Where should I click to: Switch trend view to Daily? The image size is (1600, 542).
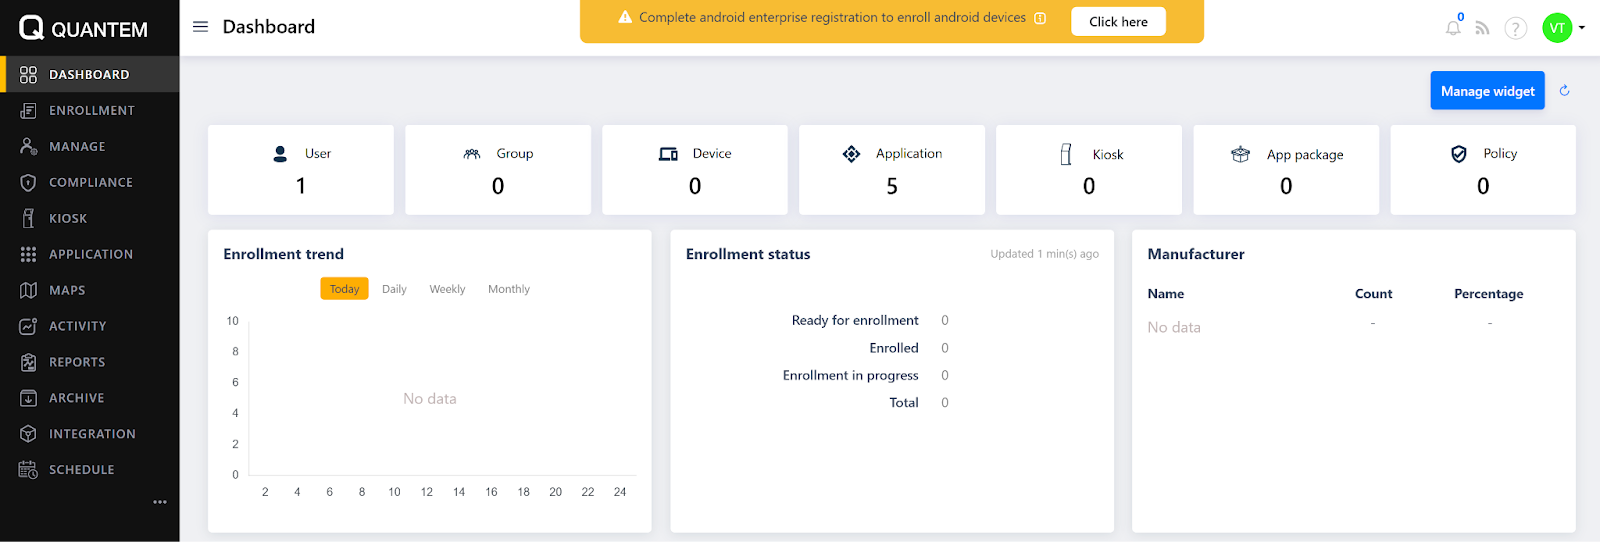click(x=394, y=289)
